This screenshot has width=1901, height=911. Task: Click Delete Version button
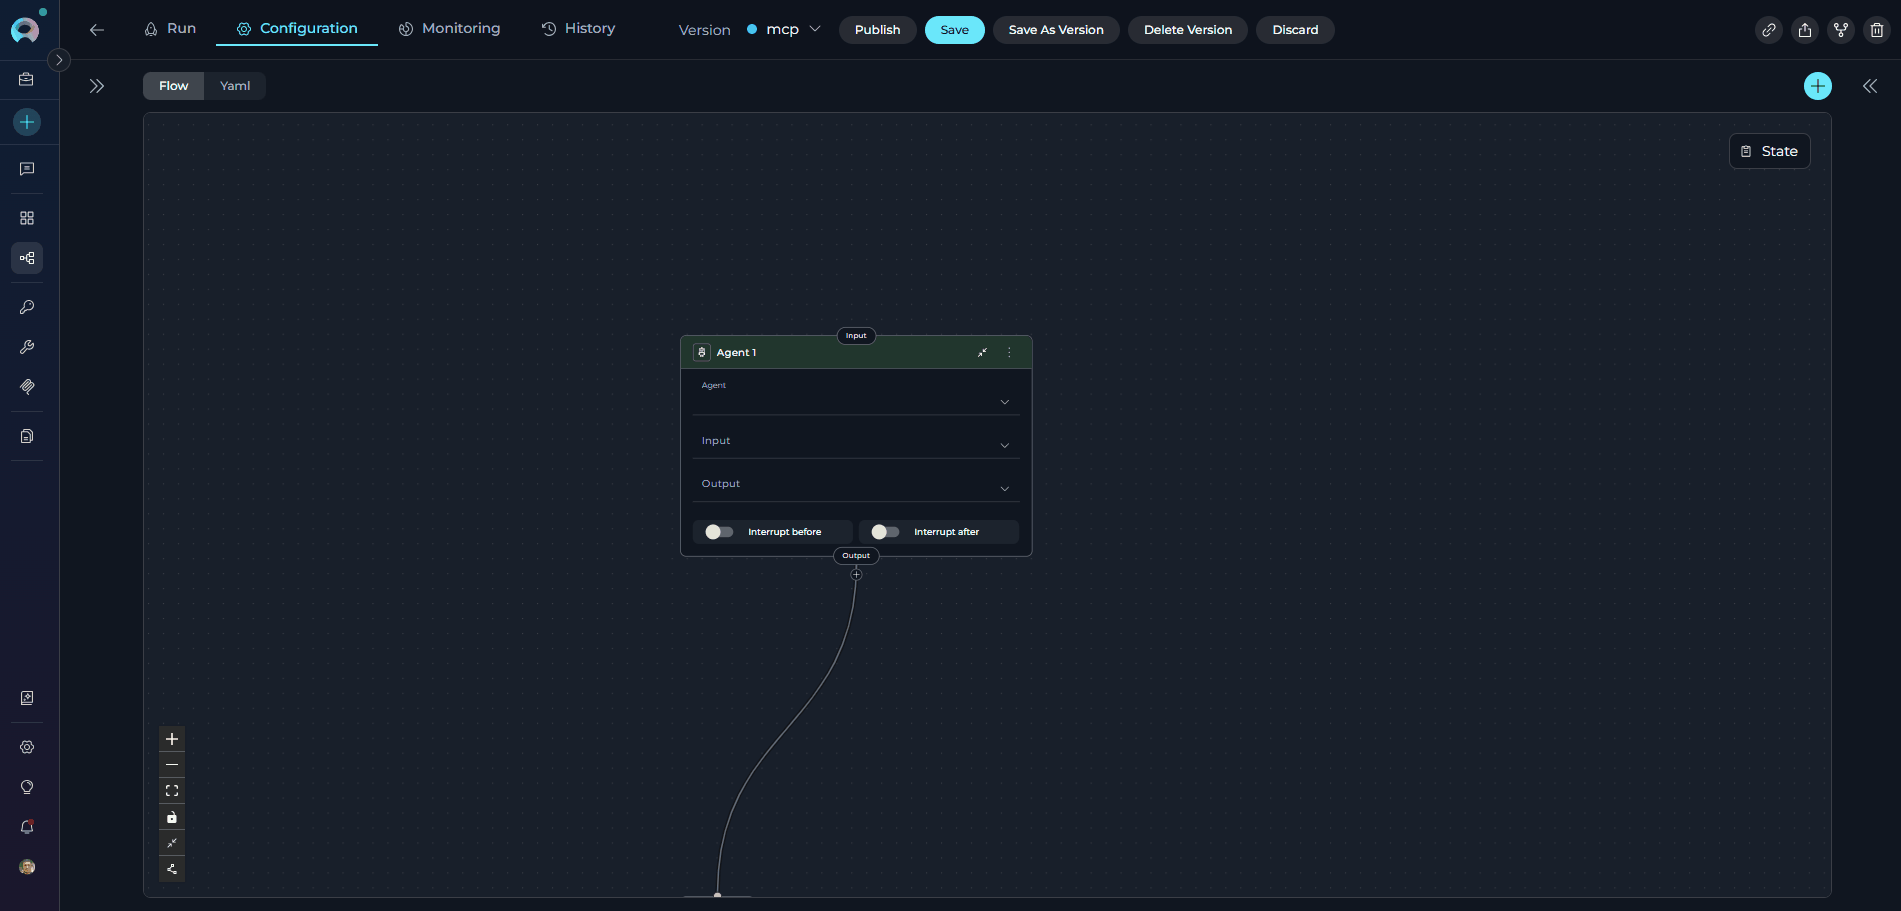pos(1188,30)
